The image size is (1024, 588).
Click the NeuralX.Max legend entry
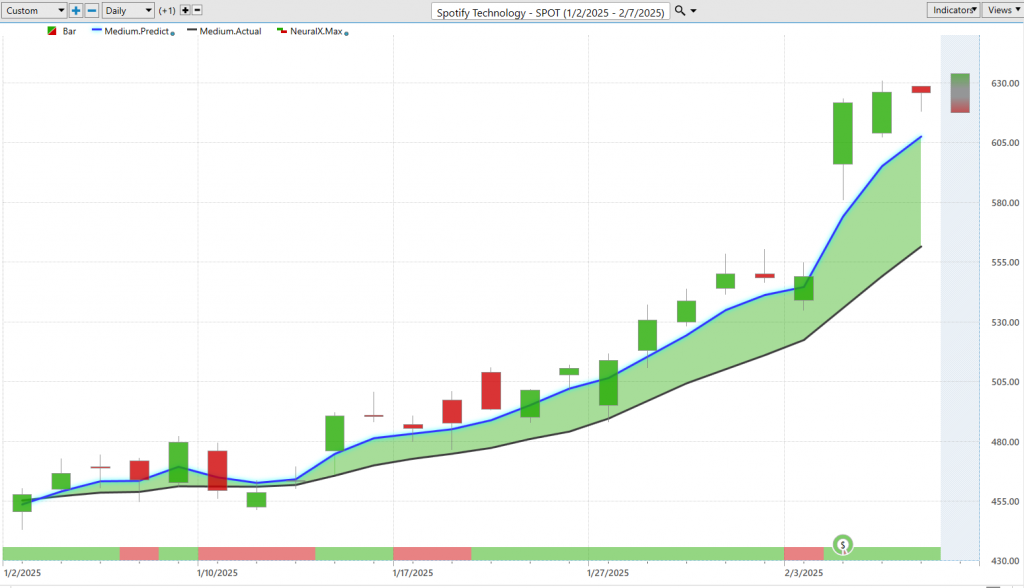click(x=316, y=31)
